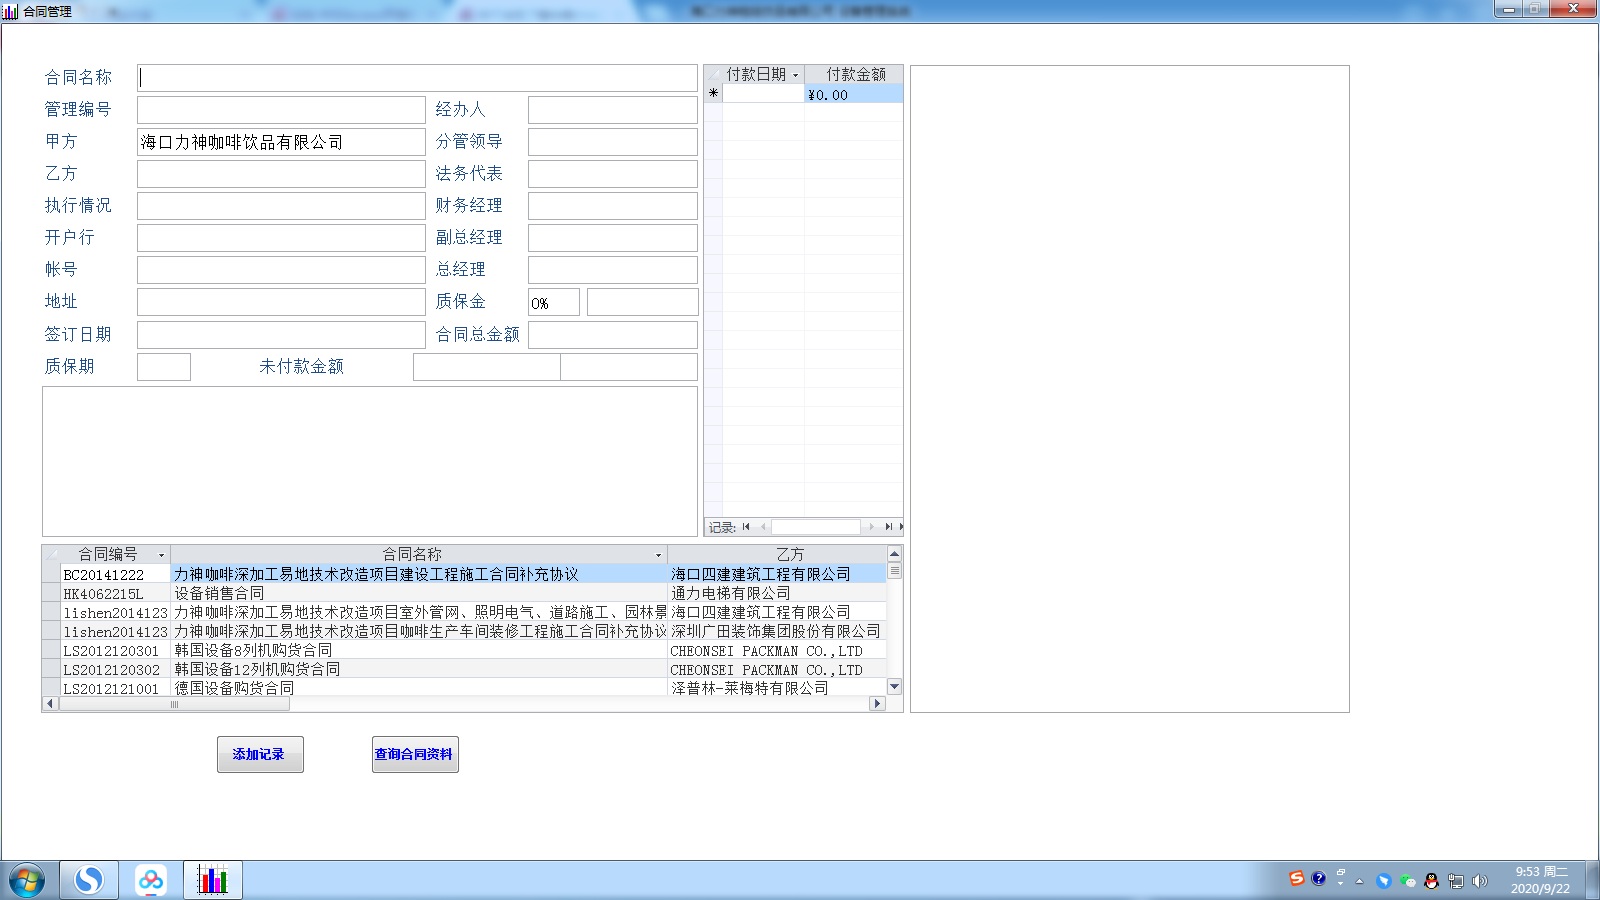Viewport: 1600px width, 900px height.
Task: Click the 深圳广田装饰集团股份有限公司 cell
Action: tap(776, 631)
